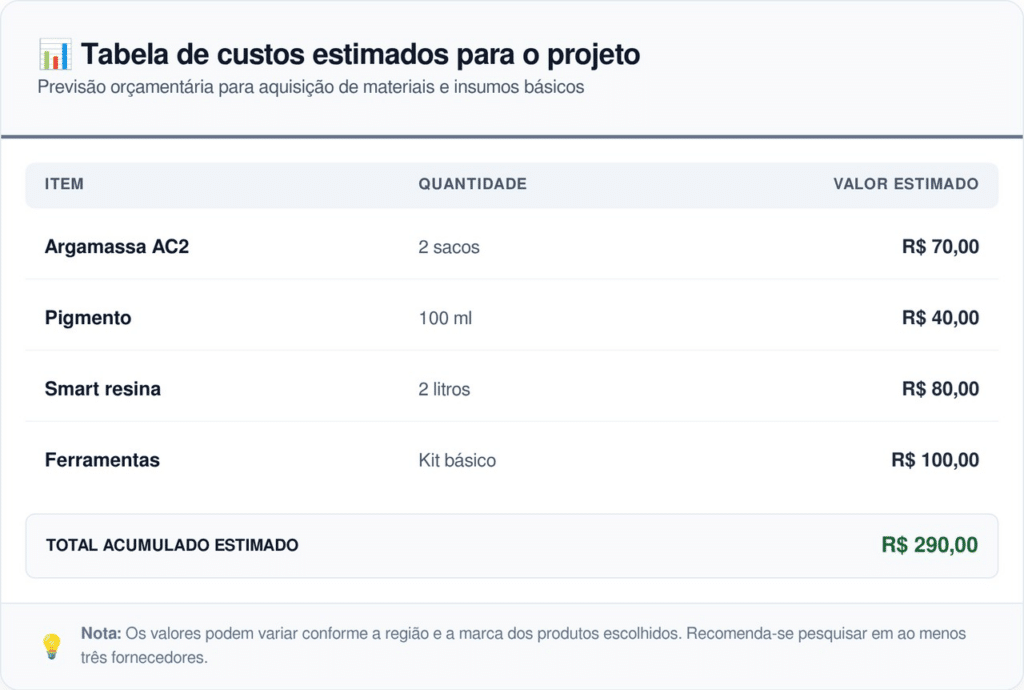Click the R$ 100,00 value
Viewport: 1024px width, 690px height.
coord(935,460)
